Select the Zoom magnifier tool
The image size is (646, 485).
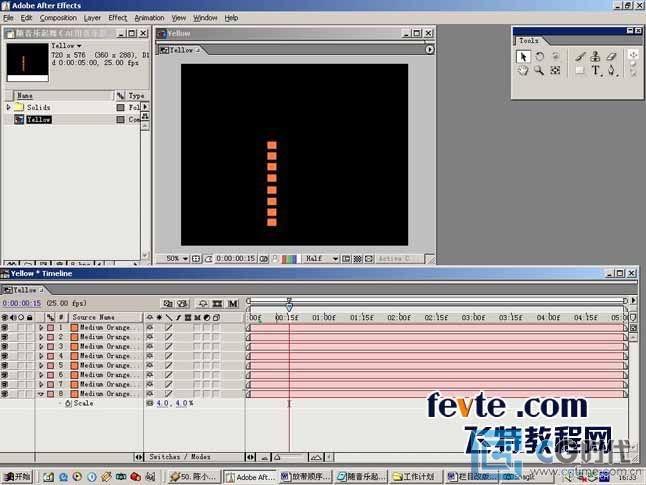tap(539, 70)
